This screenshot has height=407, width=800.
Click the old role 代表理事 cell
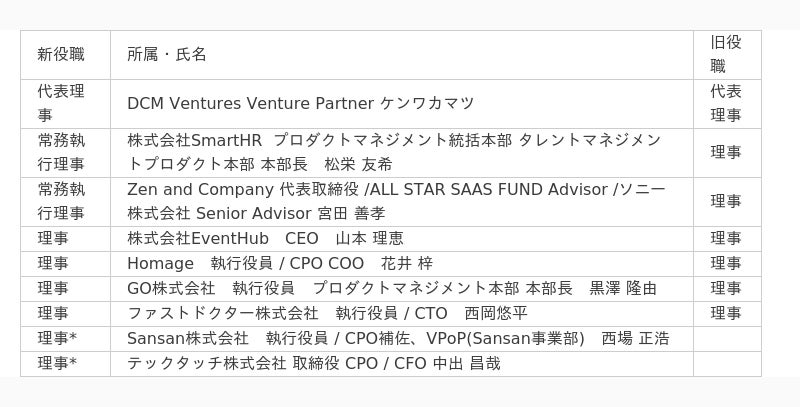click(727, 104)
